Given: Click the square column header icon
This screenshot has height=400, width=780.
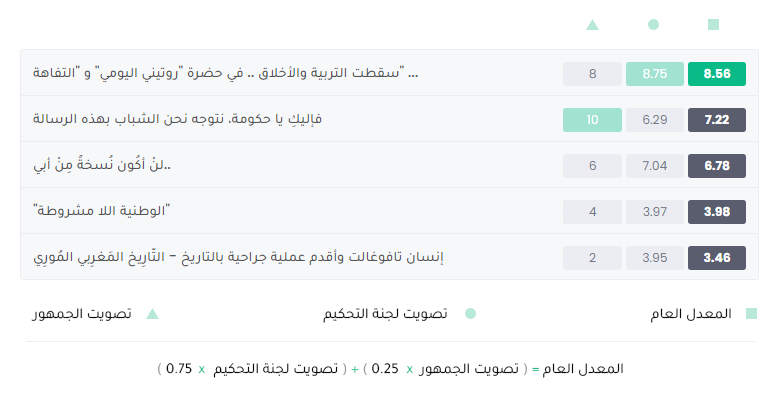Looking at the screenshot, I should pos(713,24).
